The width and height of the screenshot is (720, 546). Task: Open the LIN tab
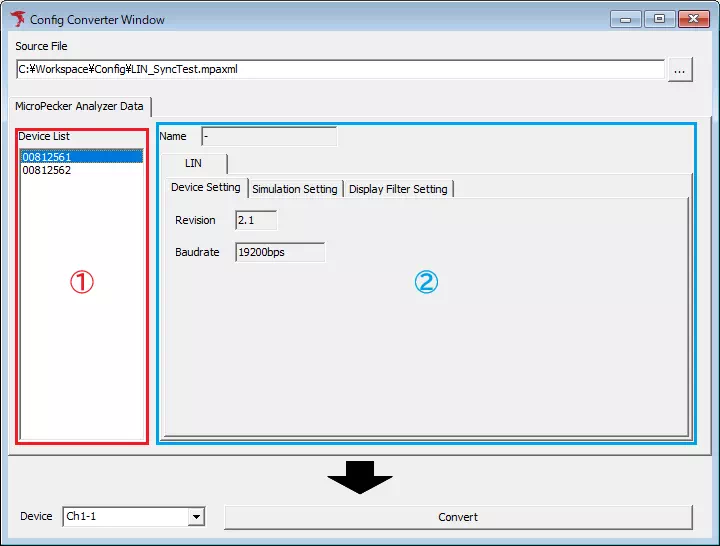[x=193, y=163]
